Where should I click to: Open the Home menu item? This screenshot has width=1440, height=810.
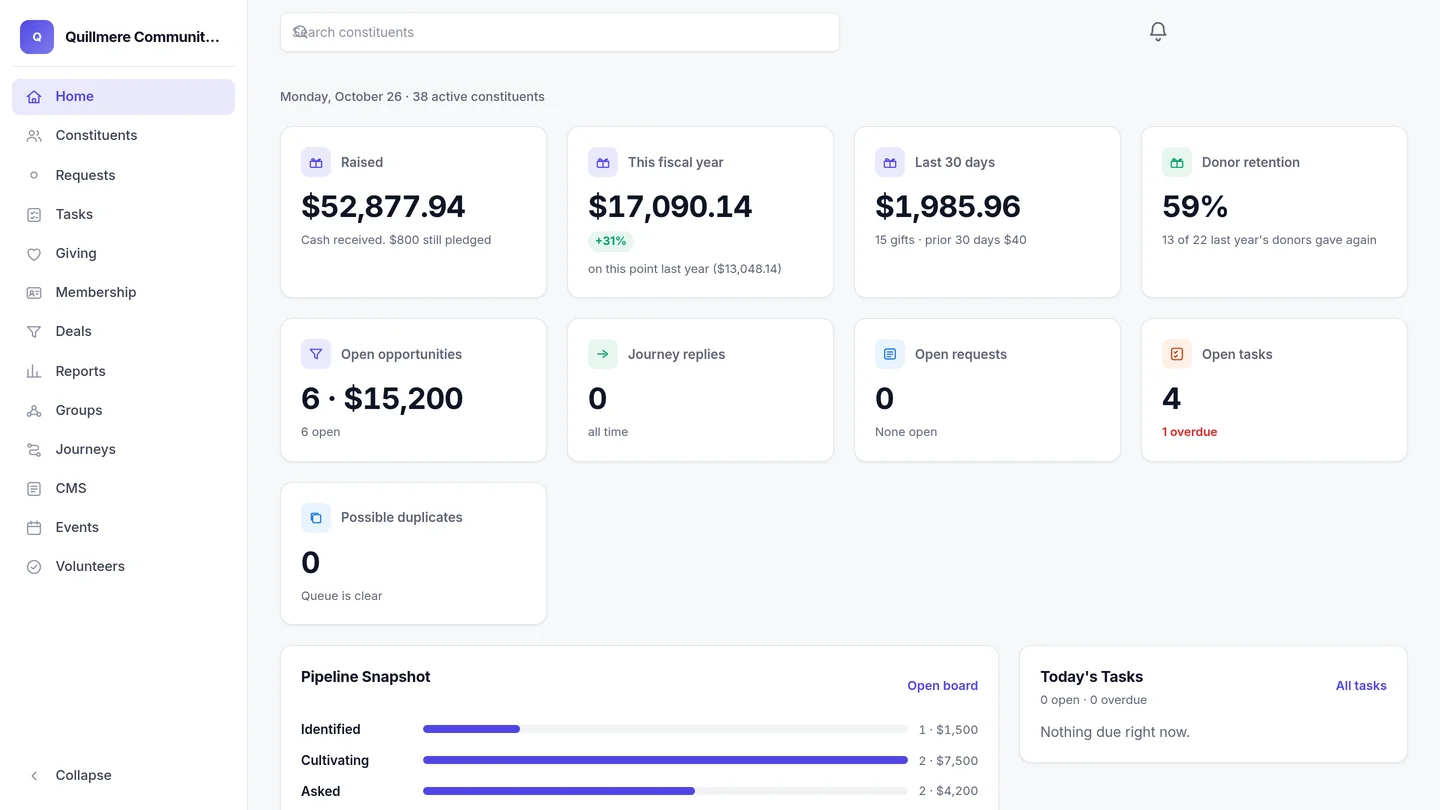123,97
